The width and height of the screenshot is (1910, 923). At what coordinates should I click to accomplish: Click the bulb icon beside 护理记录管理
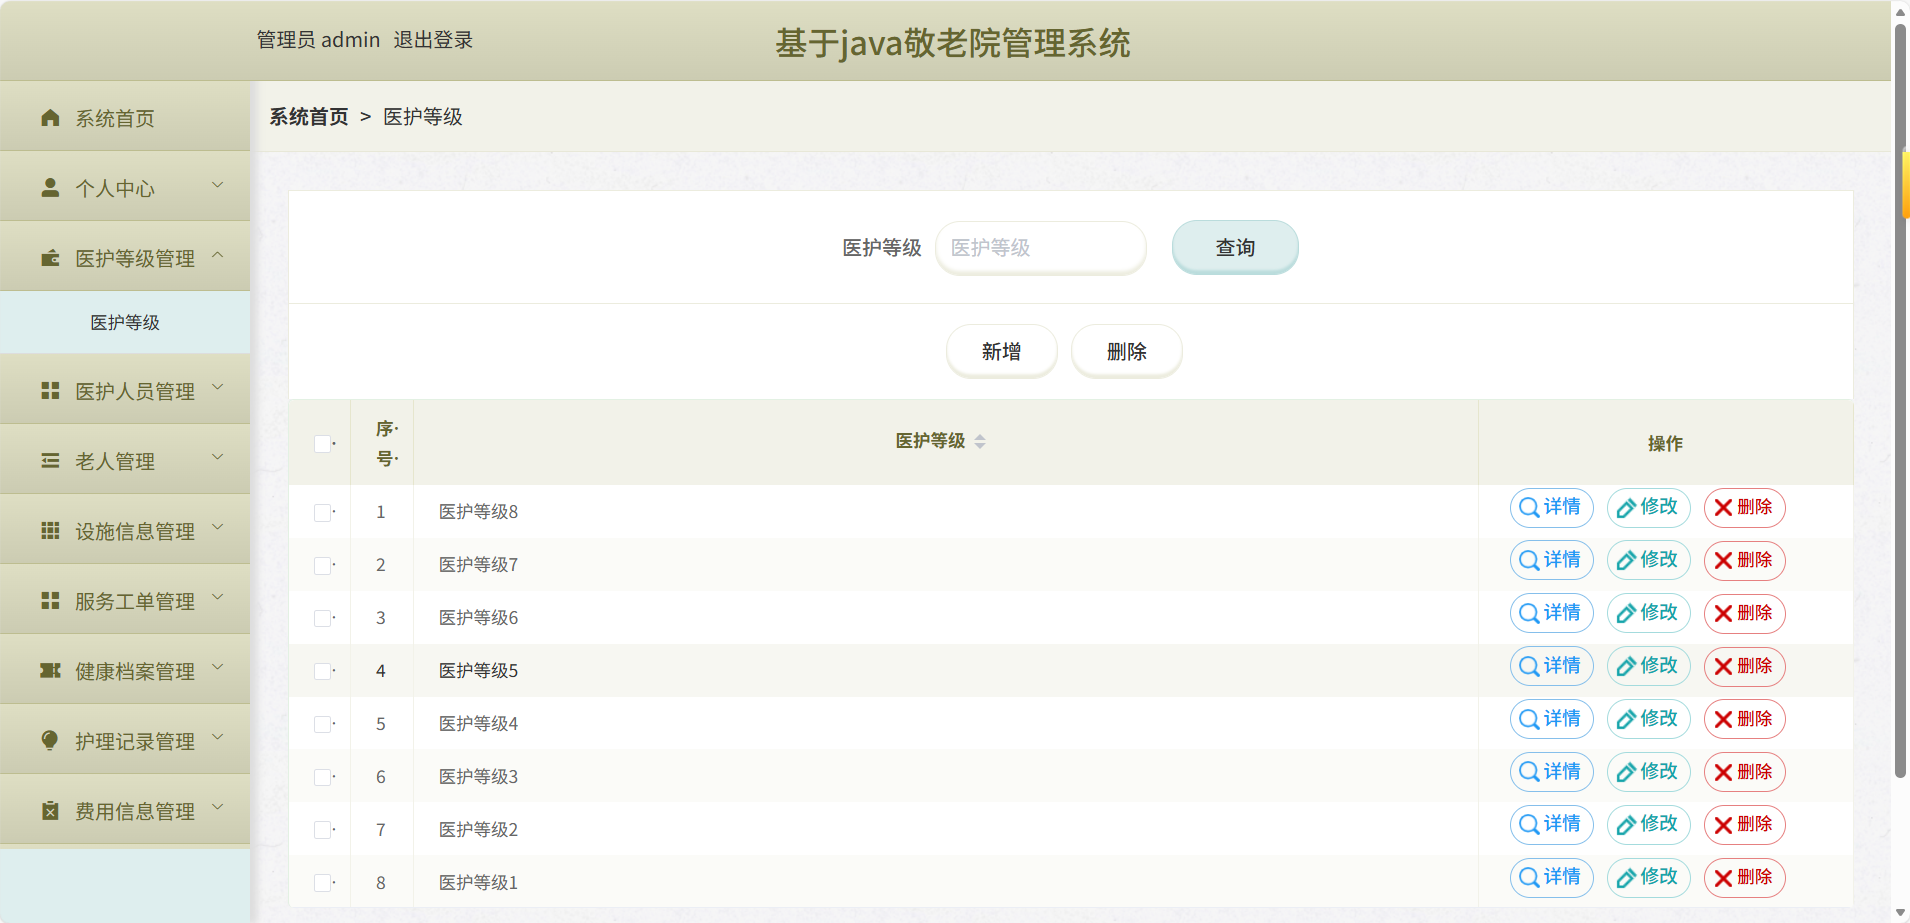50,741
